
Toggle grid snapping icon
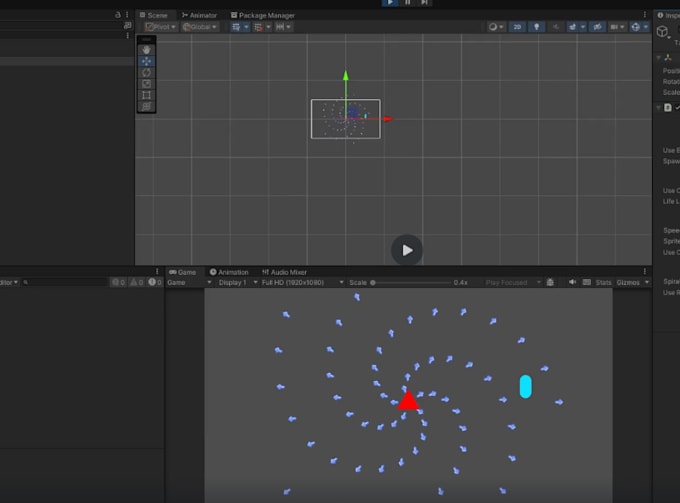258,27
